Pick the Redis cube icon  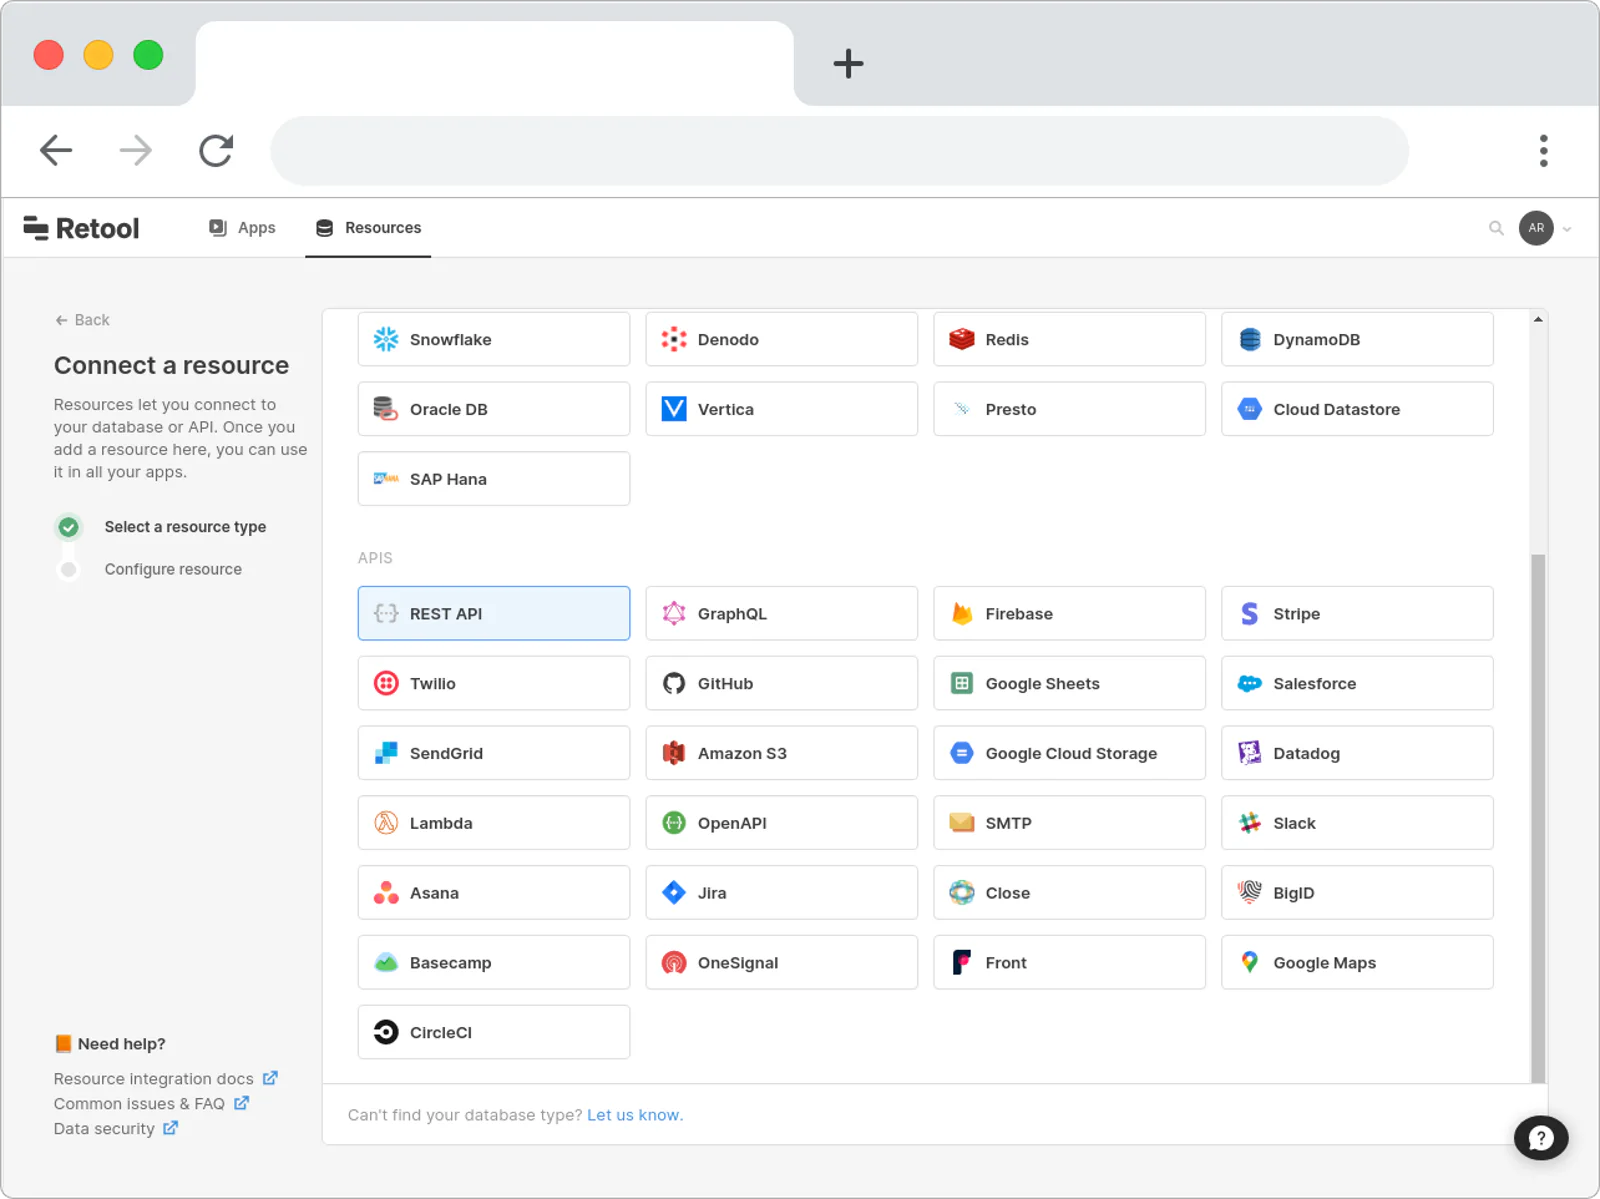click(962, 339)
